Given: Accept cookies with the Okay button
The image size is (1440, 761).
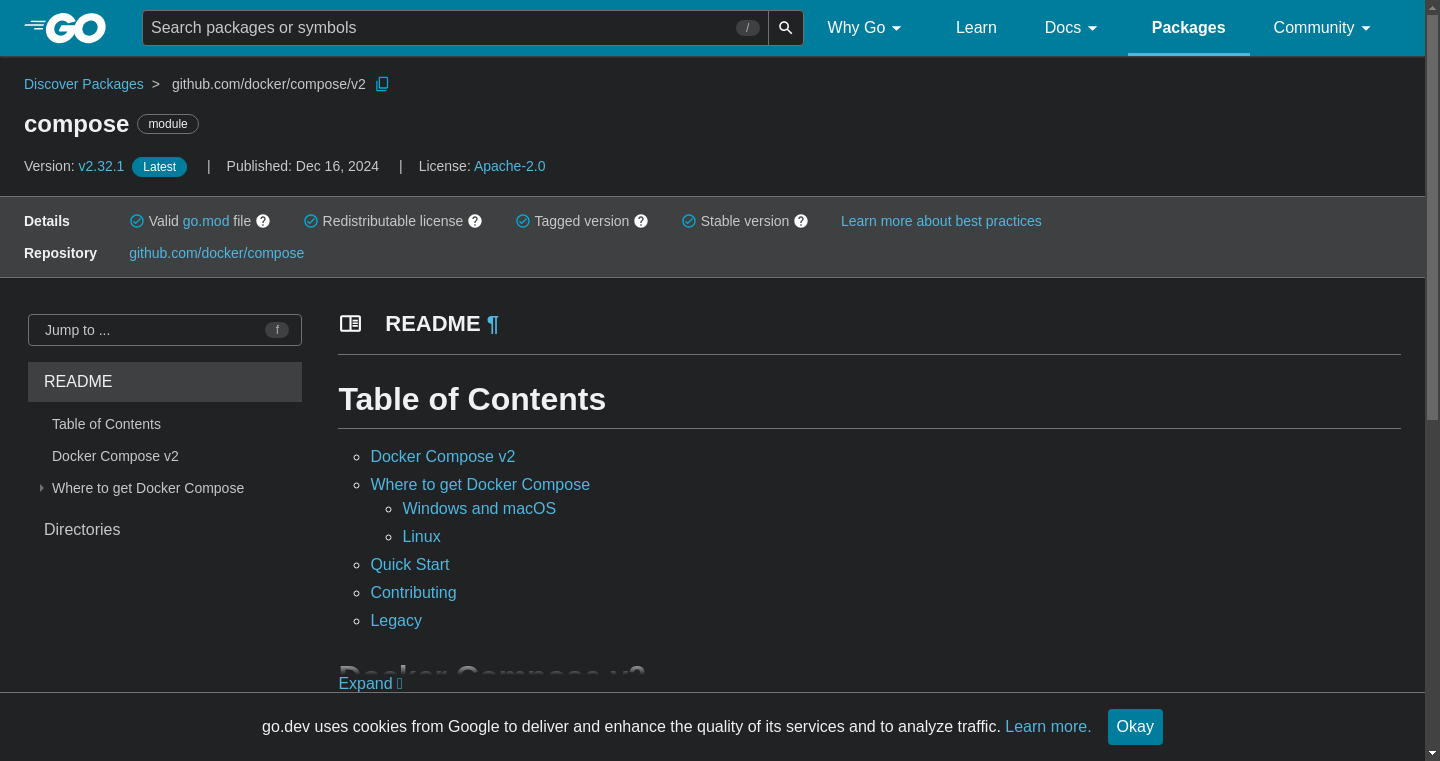Looking at the screenshot, I should (1135, 727).
